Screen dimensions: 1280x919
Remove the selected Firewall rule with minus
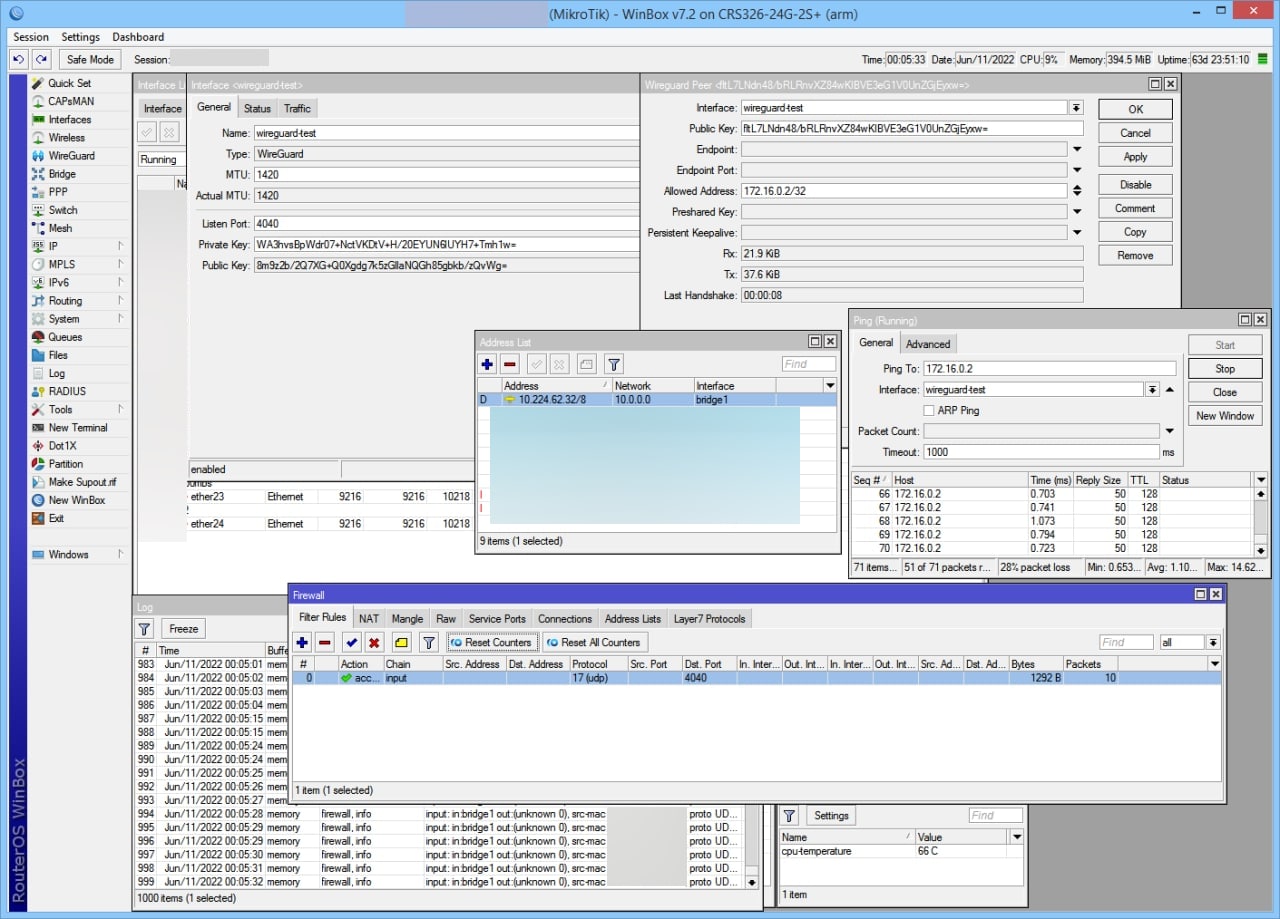coord(325,642)
